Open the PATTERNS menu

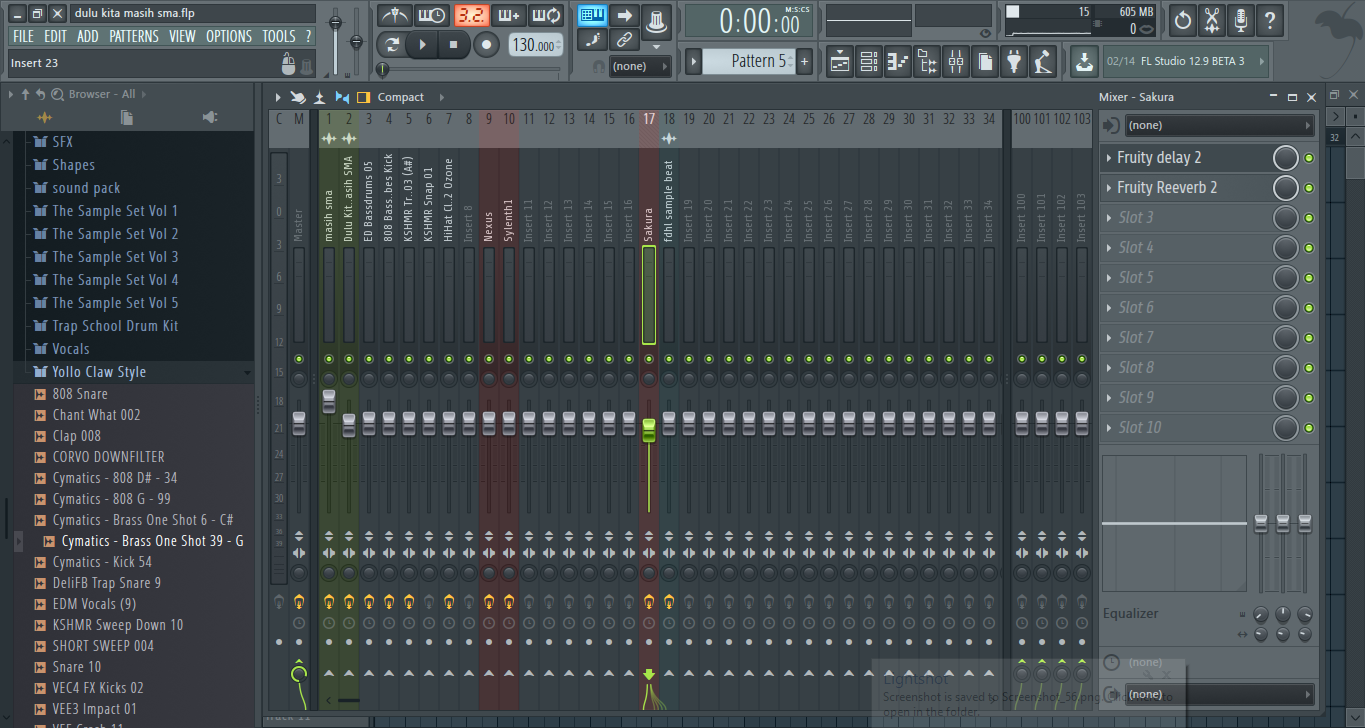point(134,36)
